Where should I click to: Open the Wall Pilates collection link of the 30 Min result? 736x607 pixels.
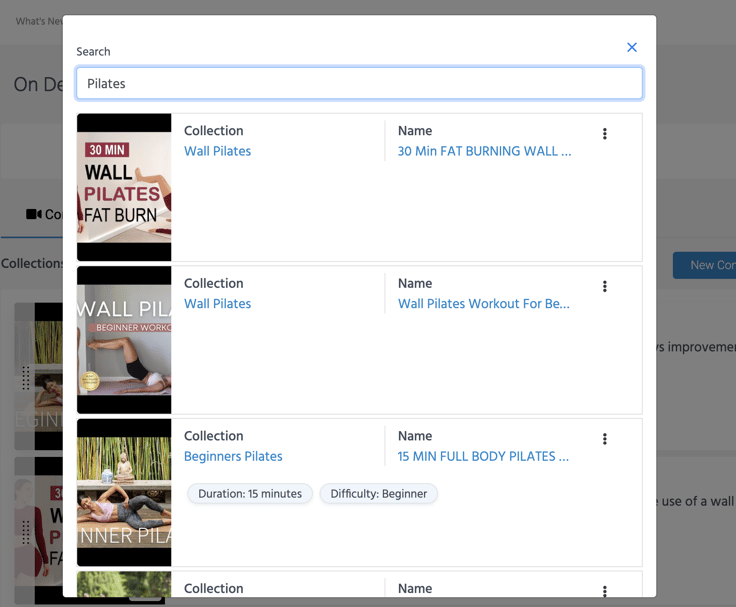(x=217, y=151)
